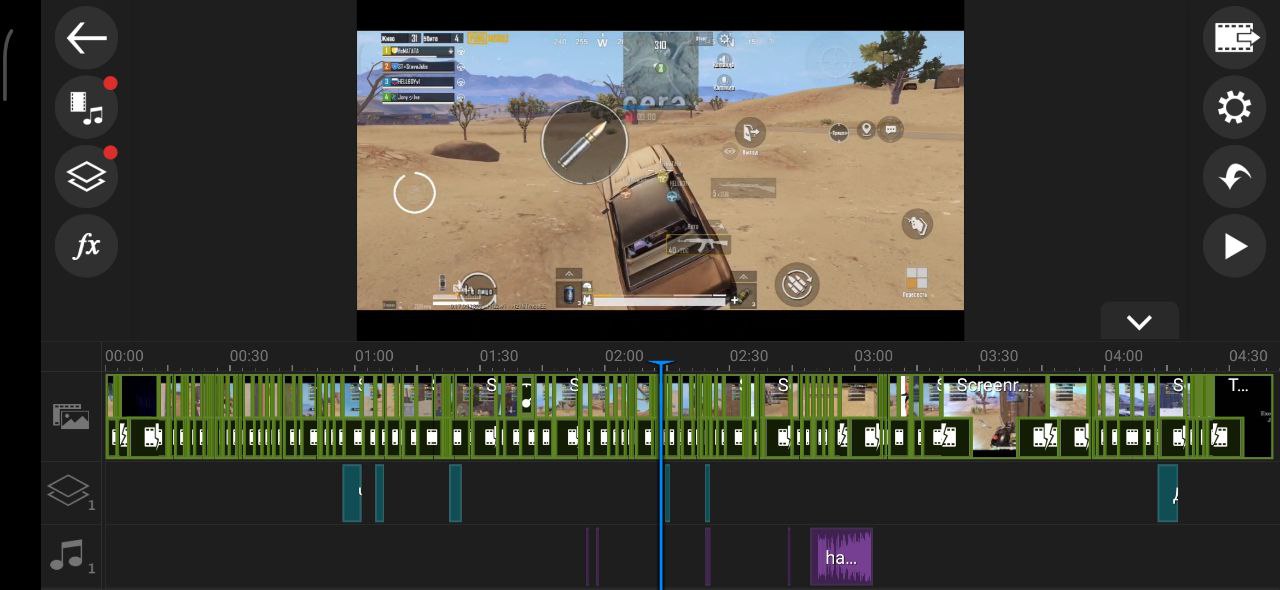Jump to 03:30 on the ruler
Viewport: 1280px width, 590px height.
999,356
